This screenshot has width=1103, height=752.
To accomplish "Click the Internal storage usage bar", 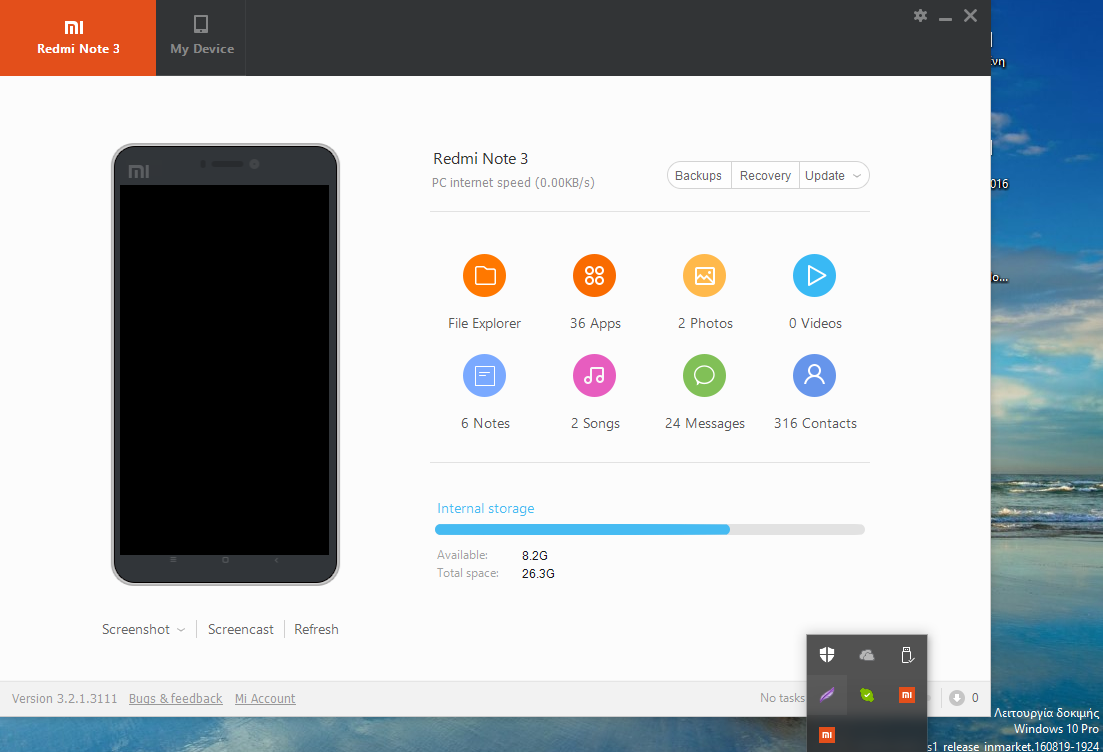I will tap(650, 529).
